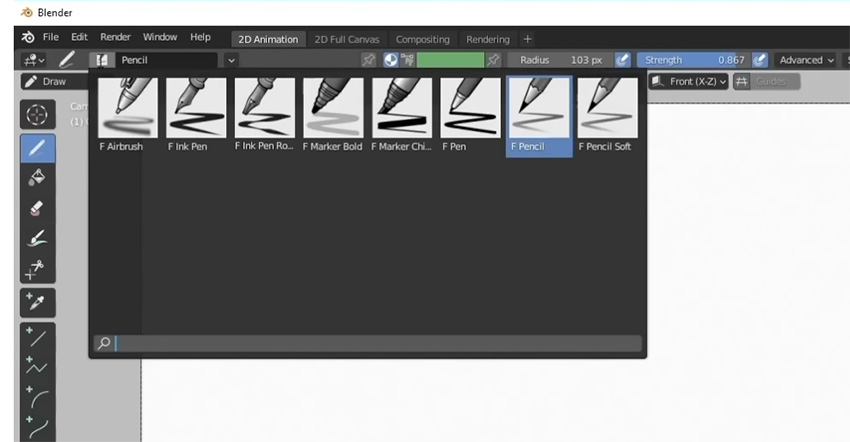850x442 pixels.
Task: Select the Cutter tool
Action: pos(37,268)
